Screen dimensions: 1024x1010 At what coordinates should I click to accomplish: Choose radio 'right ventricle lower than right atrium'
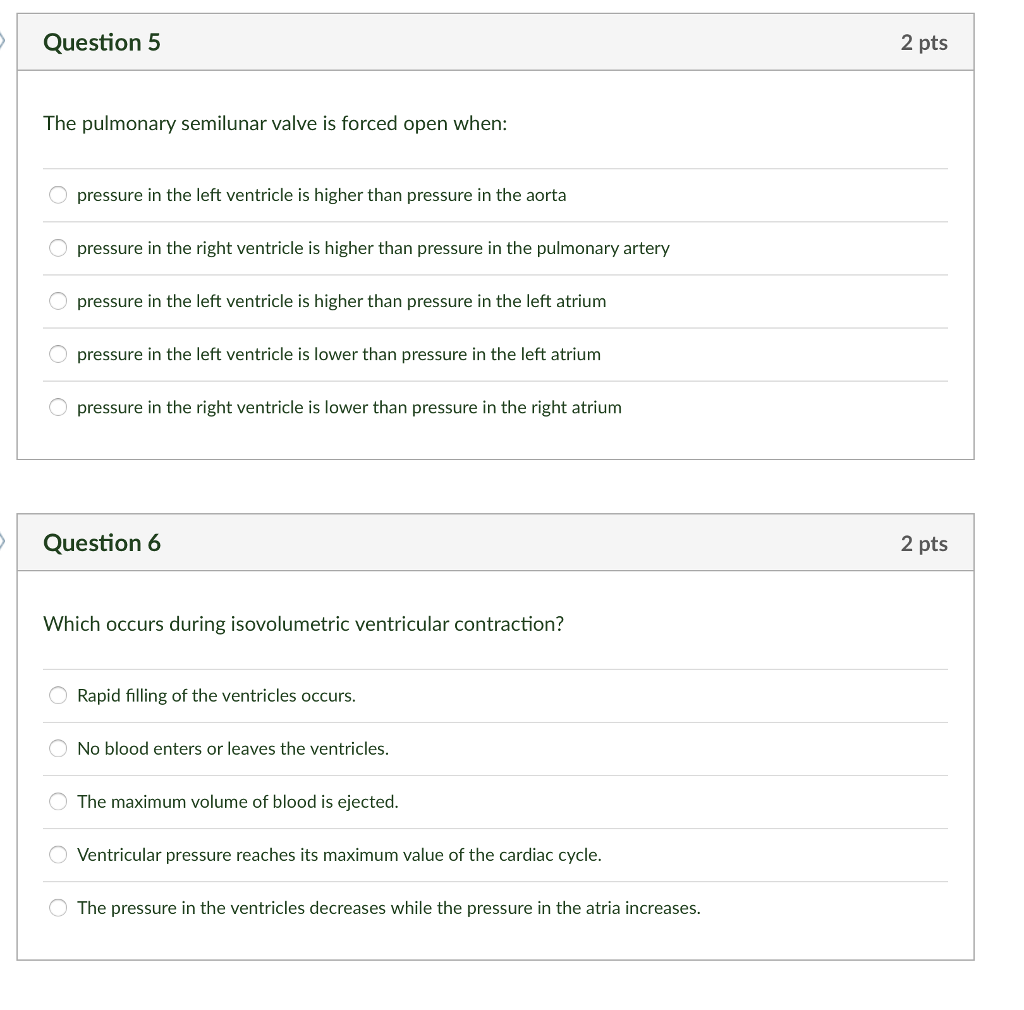click(x=59, y=407)
